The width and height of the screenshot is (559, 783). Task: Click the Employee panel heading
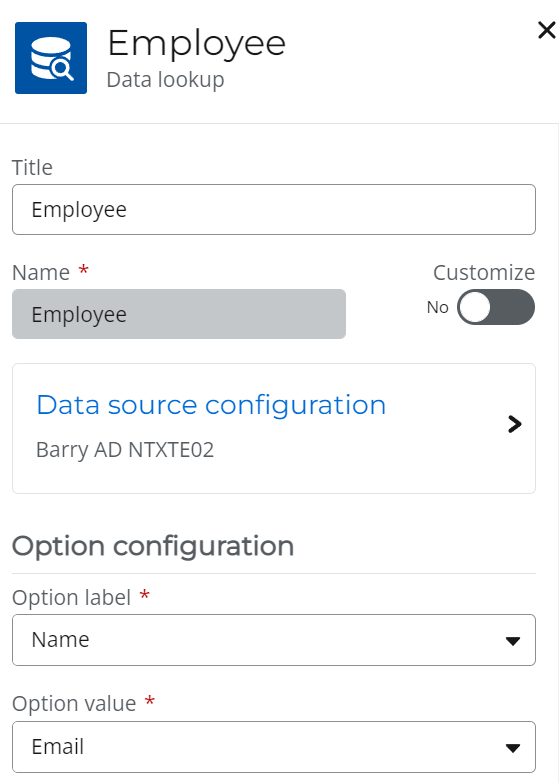click(196, 44)
